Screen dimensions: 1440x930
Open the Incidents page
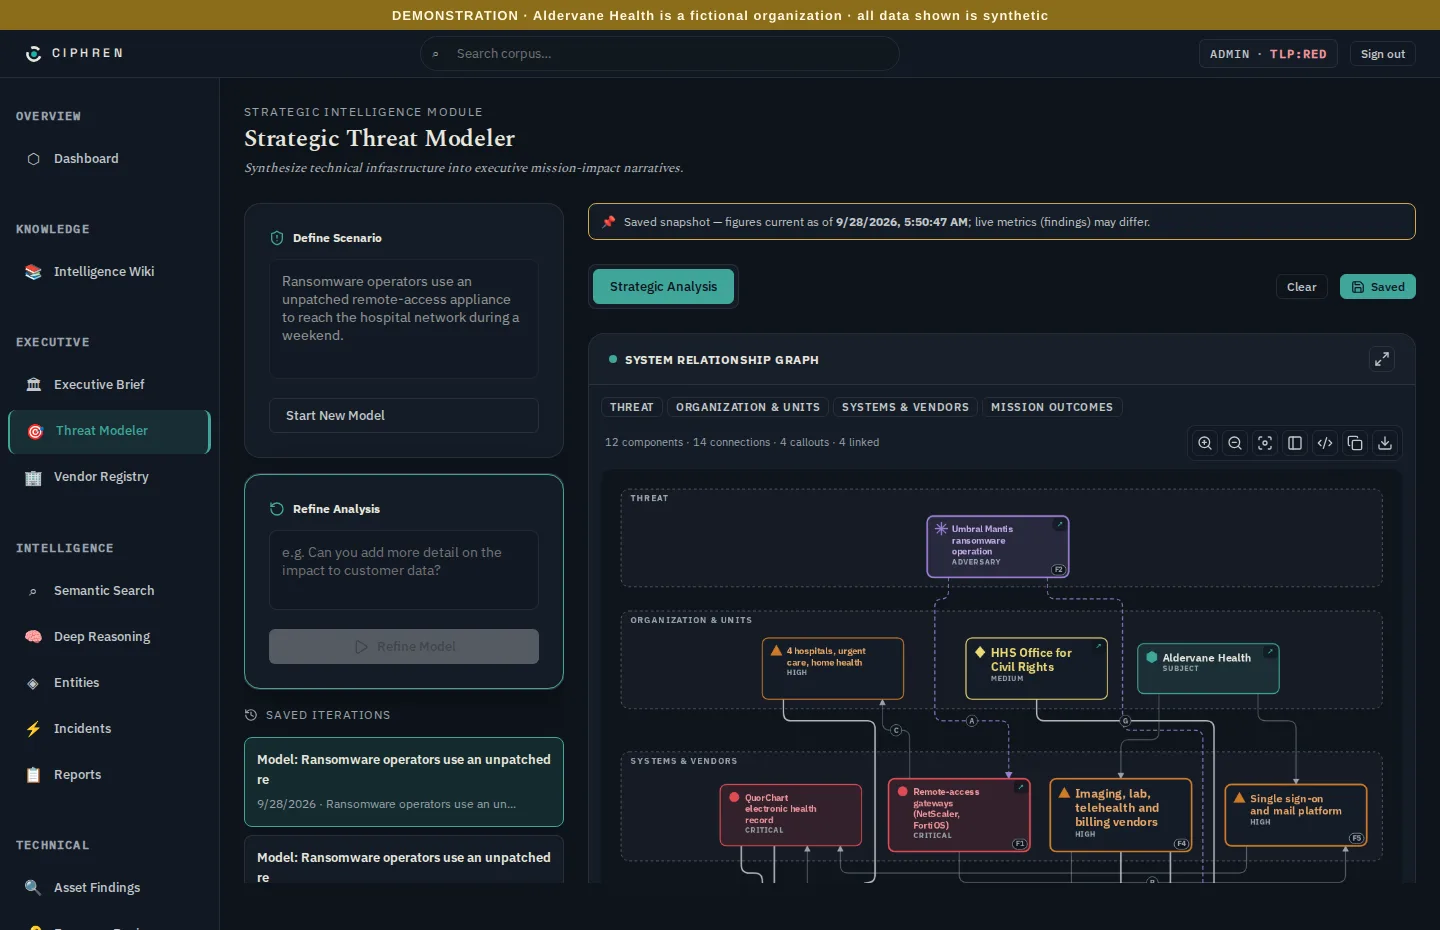point(110,729)
